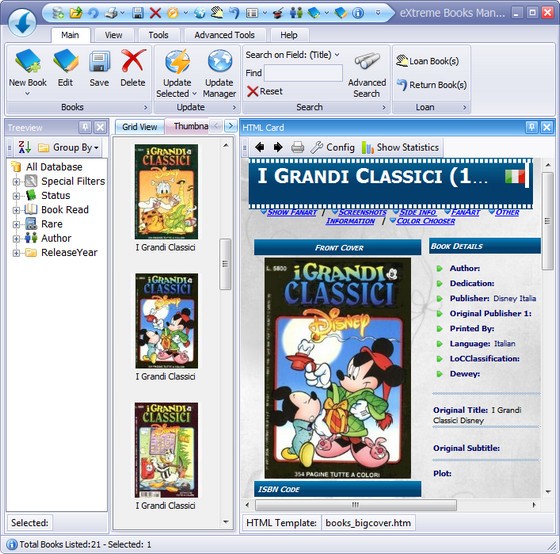560x554 pixels.
Task: Click the Show Fanart link
Action: click(x=292, y=212)
